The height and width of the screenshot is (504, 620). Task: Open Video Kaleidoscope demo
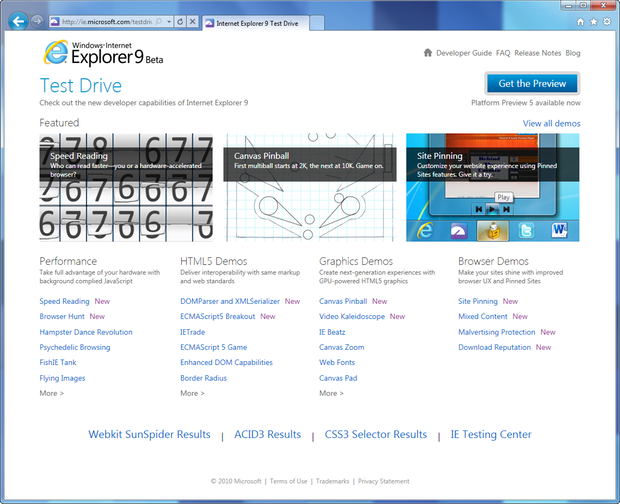[x=352, y=316]
